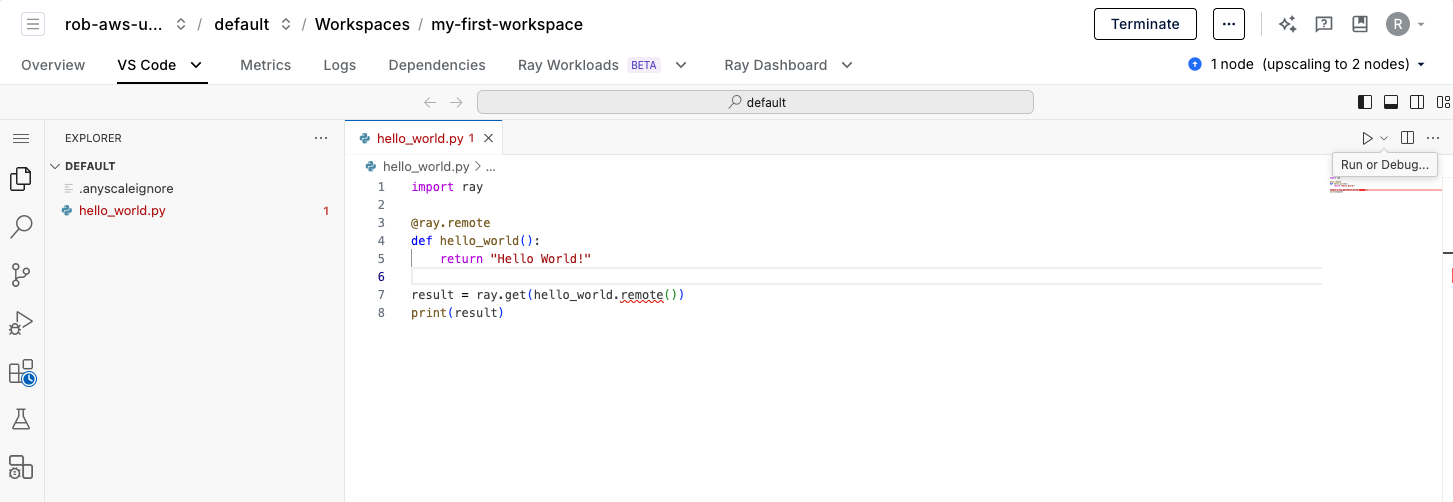1453x502 pixels.
Task: Open the editor More Actions ellipsis
Action: tap(1433, 138)
